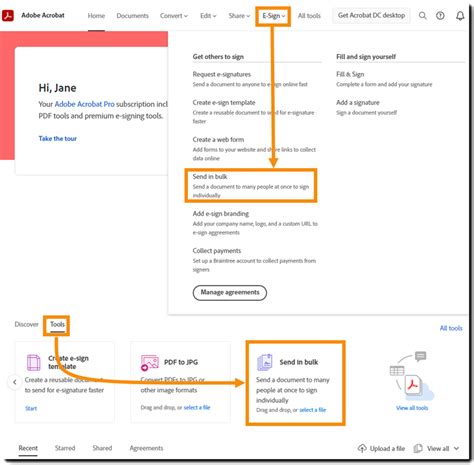Click the Upload a file button
Image resolution: width=474 pixels, height=465 pixels.
click(x=381, y=448)
